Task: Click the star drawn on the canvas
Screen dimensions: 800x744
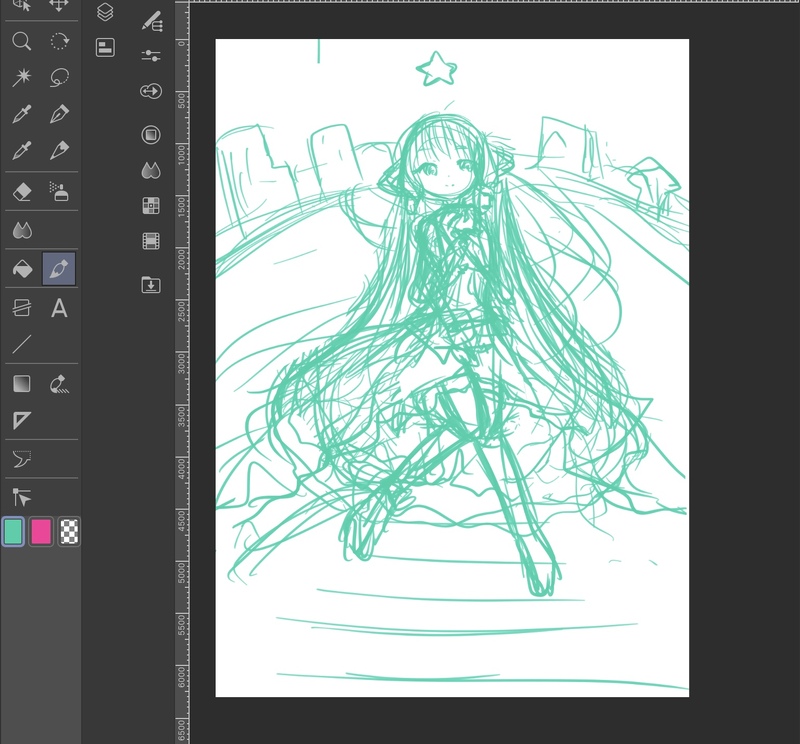Action: click(437, 69)
